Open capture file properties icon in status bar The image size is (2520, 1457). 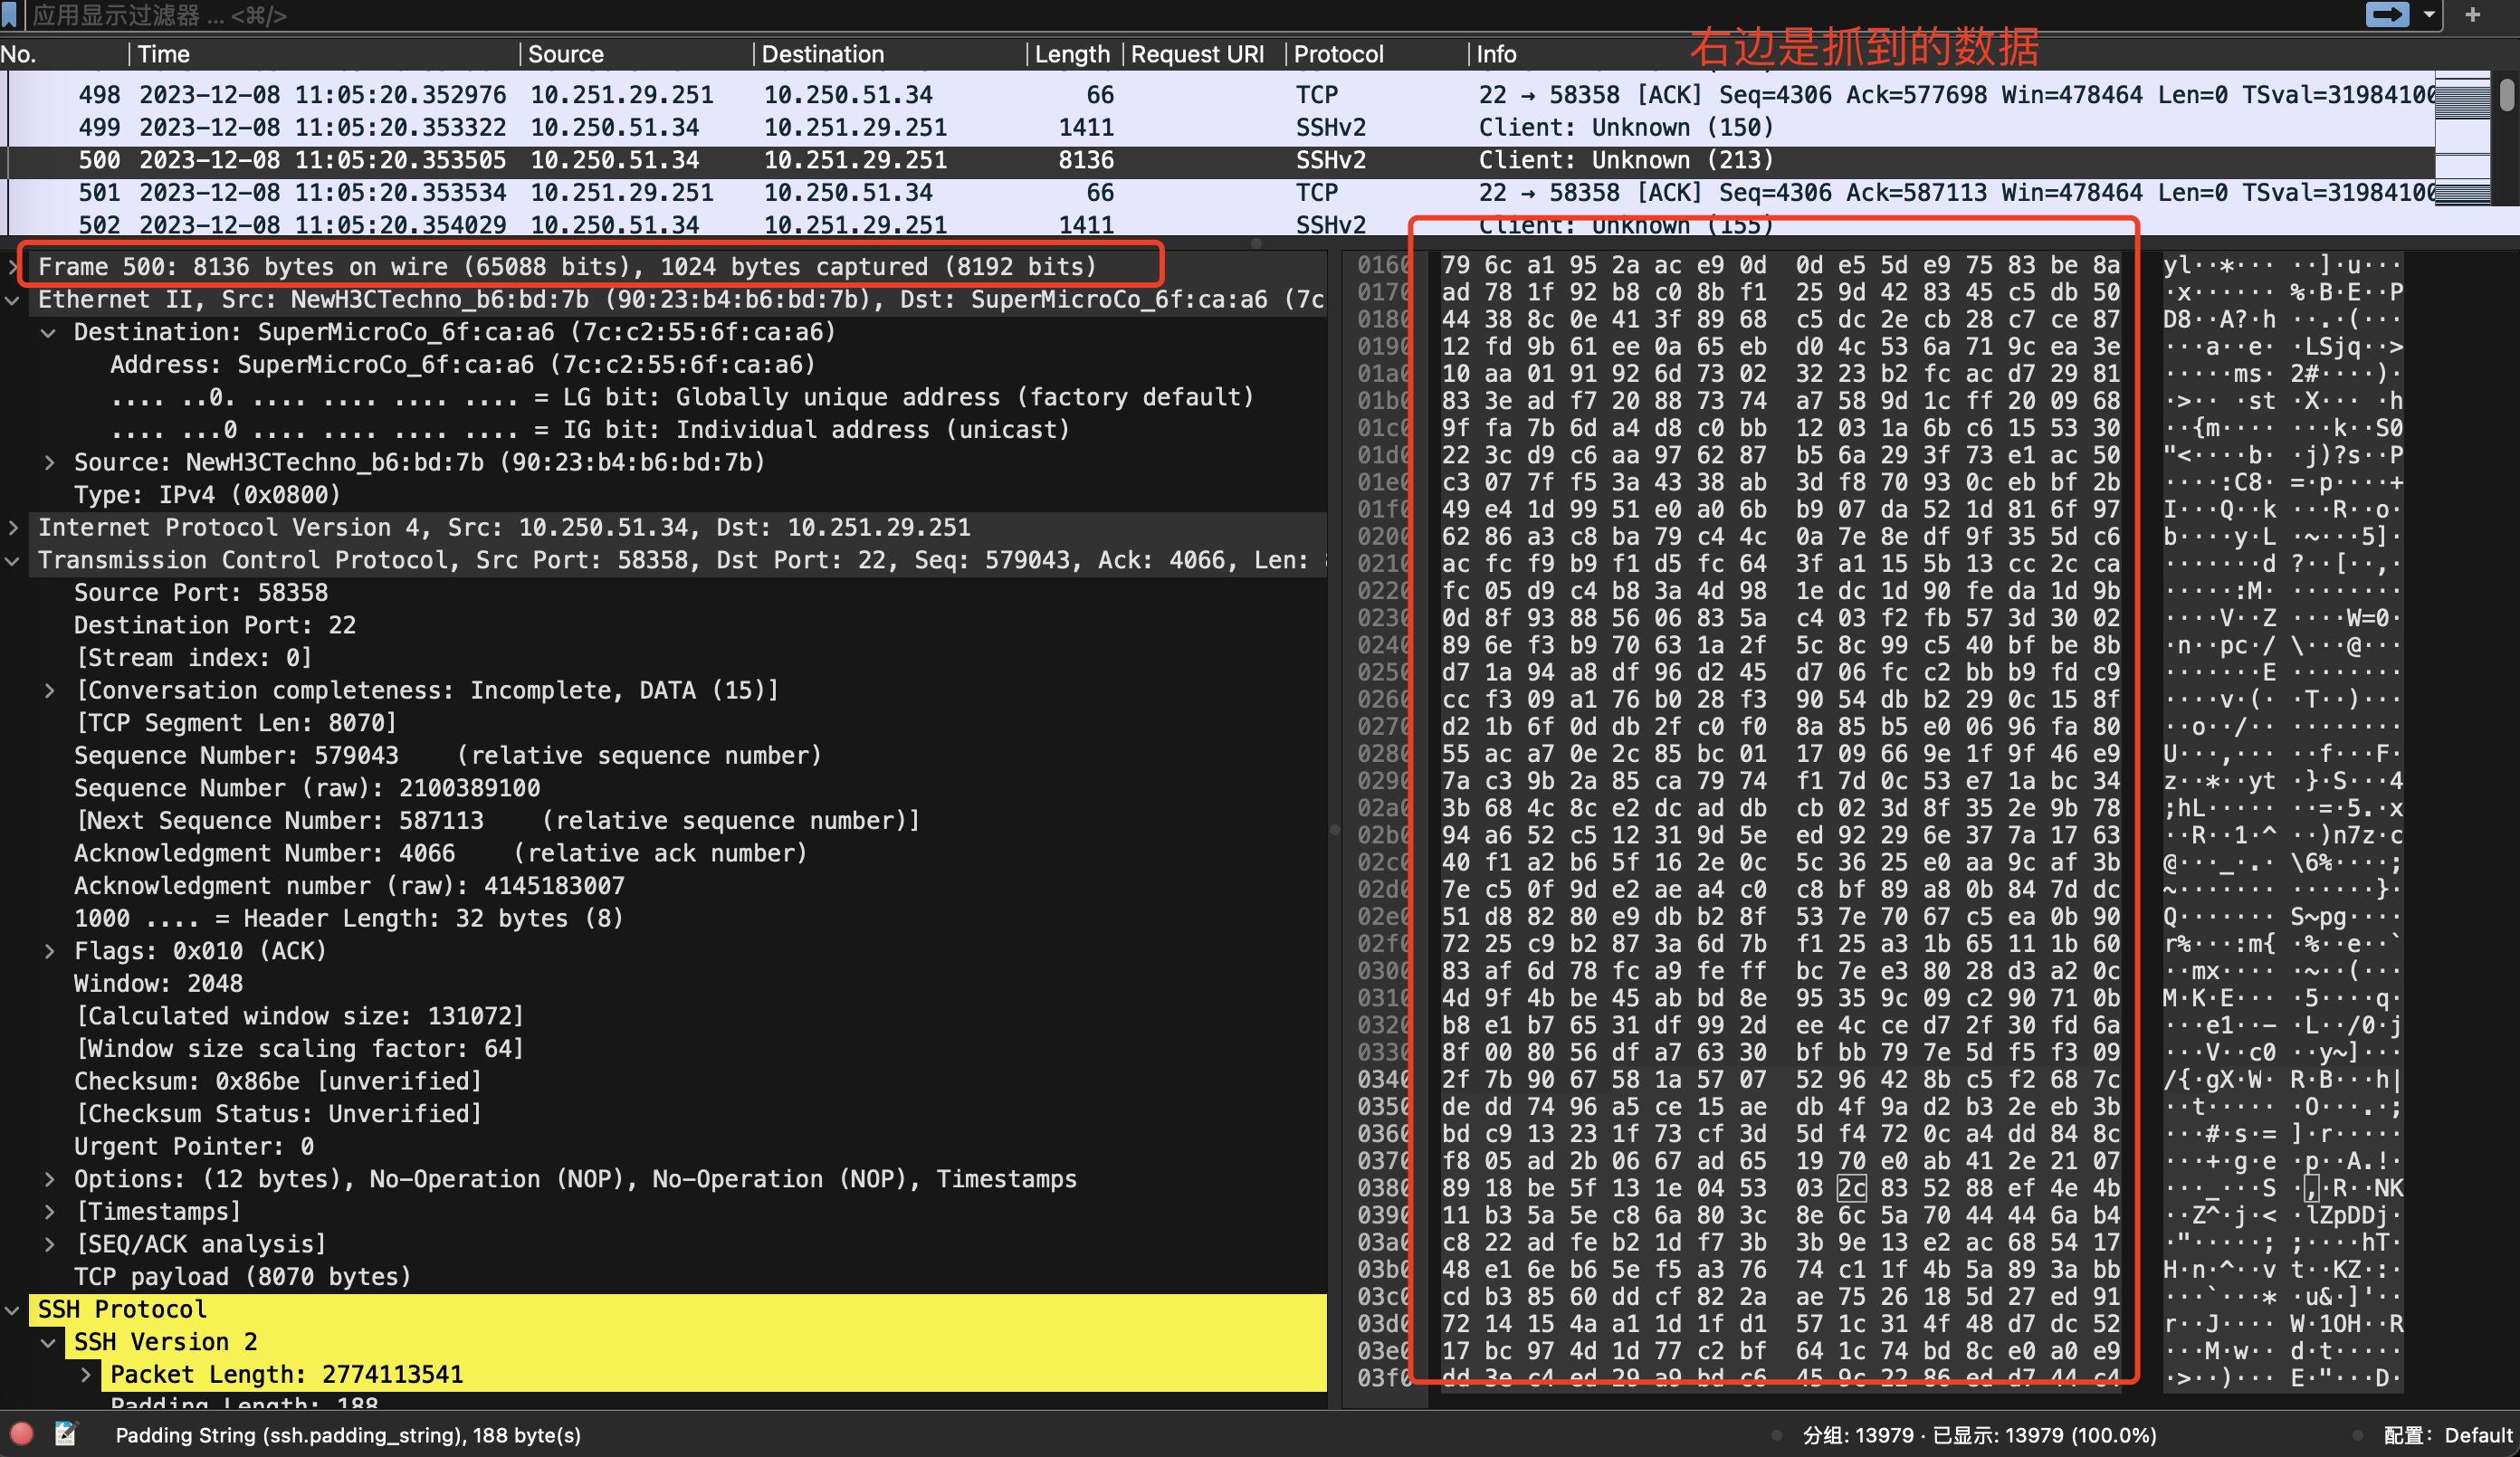pos(66,1434)
